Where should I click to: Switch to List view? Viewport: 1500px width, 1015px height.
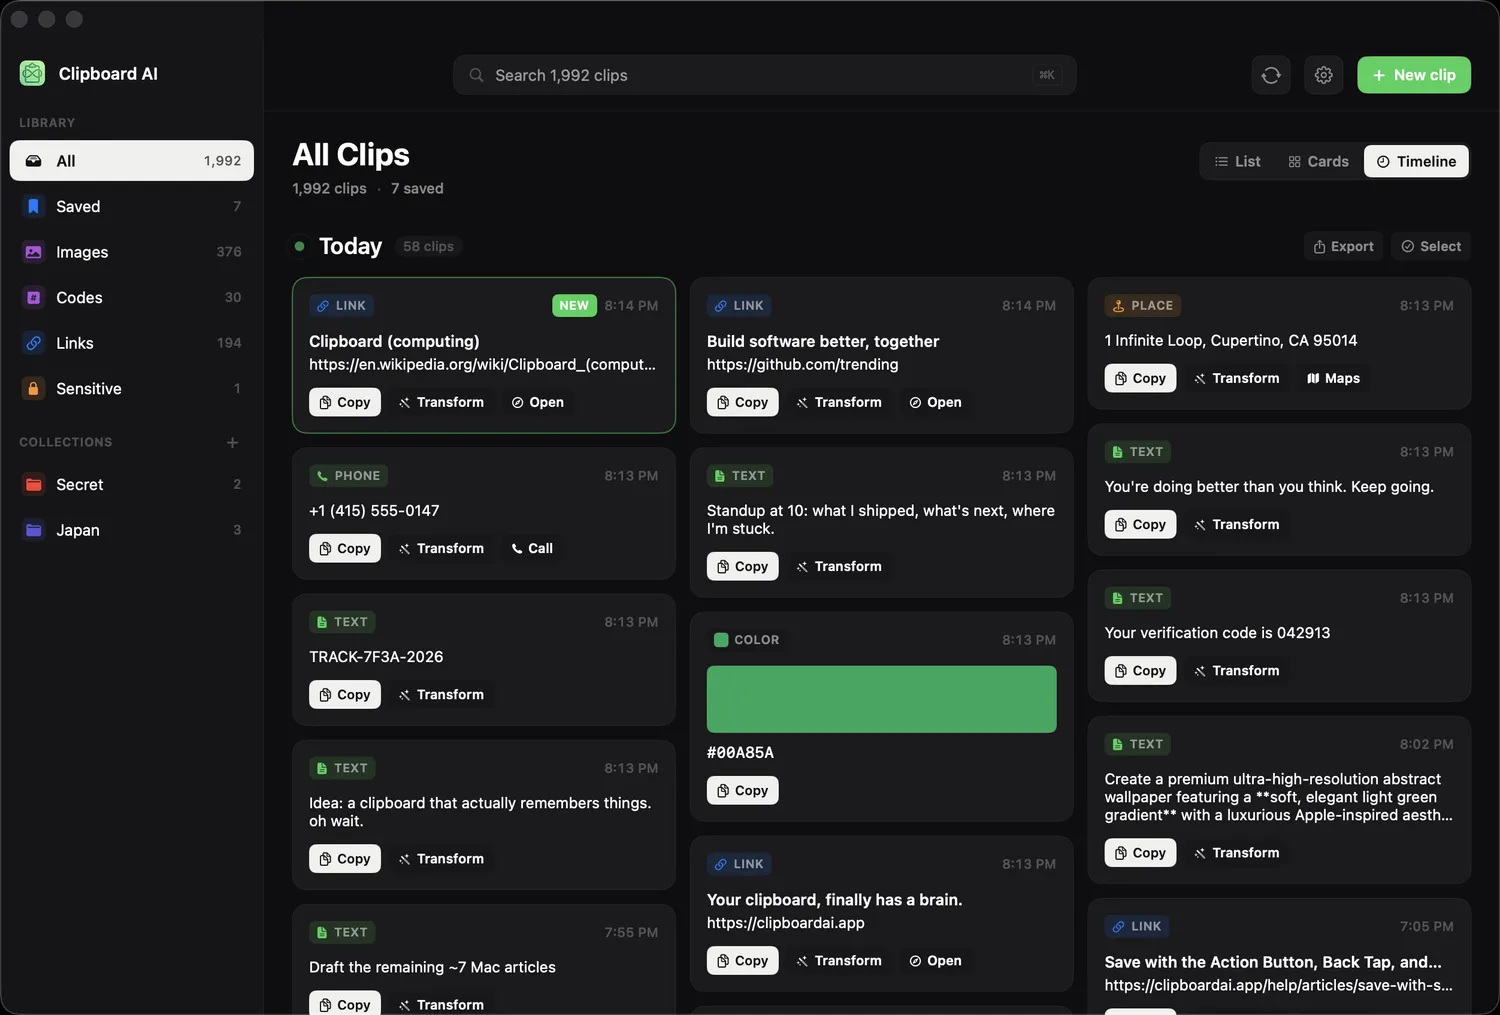coord(1238,161)
